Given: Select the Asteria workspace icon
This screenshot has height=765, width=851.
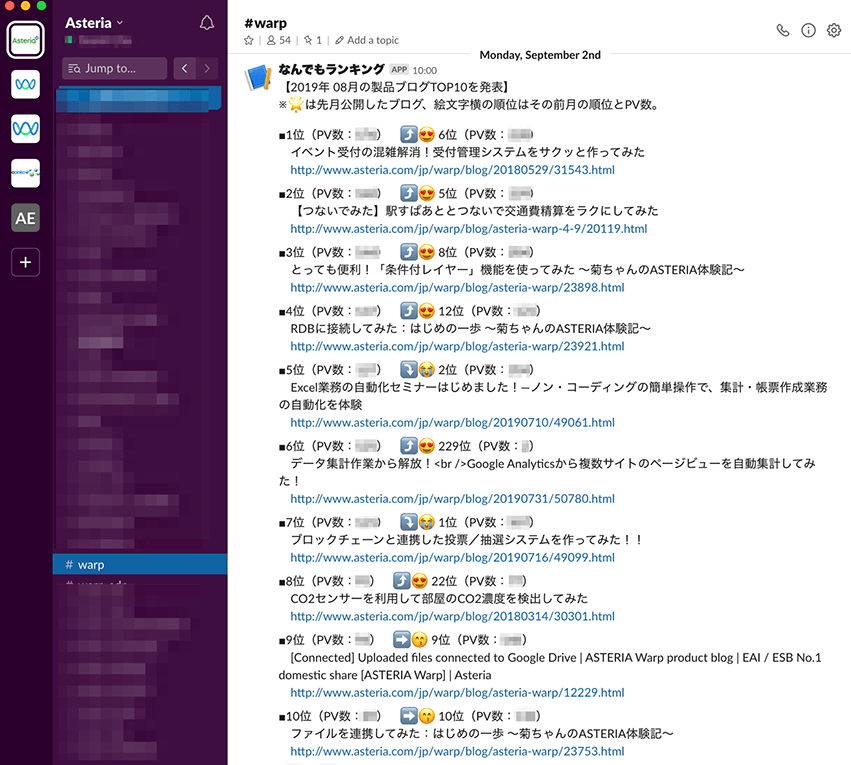Looking at the screenshot, I should [x=26, y=40].
